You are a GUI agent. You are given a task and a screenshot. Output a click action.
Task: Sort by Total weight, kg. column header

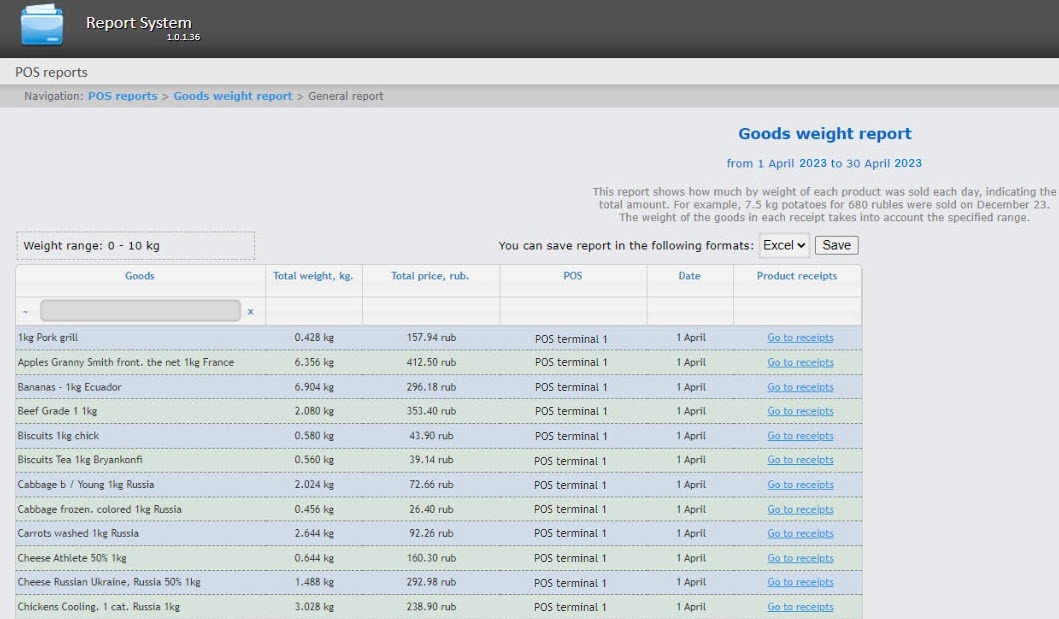point(313,276)
